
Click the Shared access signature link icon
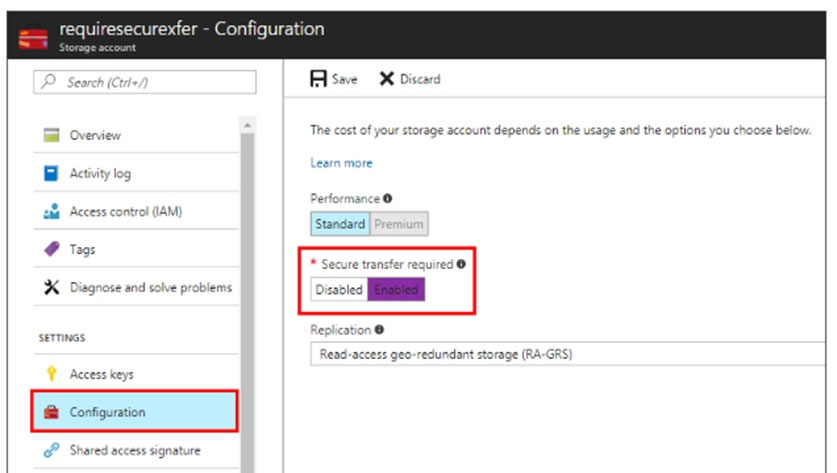51,450
